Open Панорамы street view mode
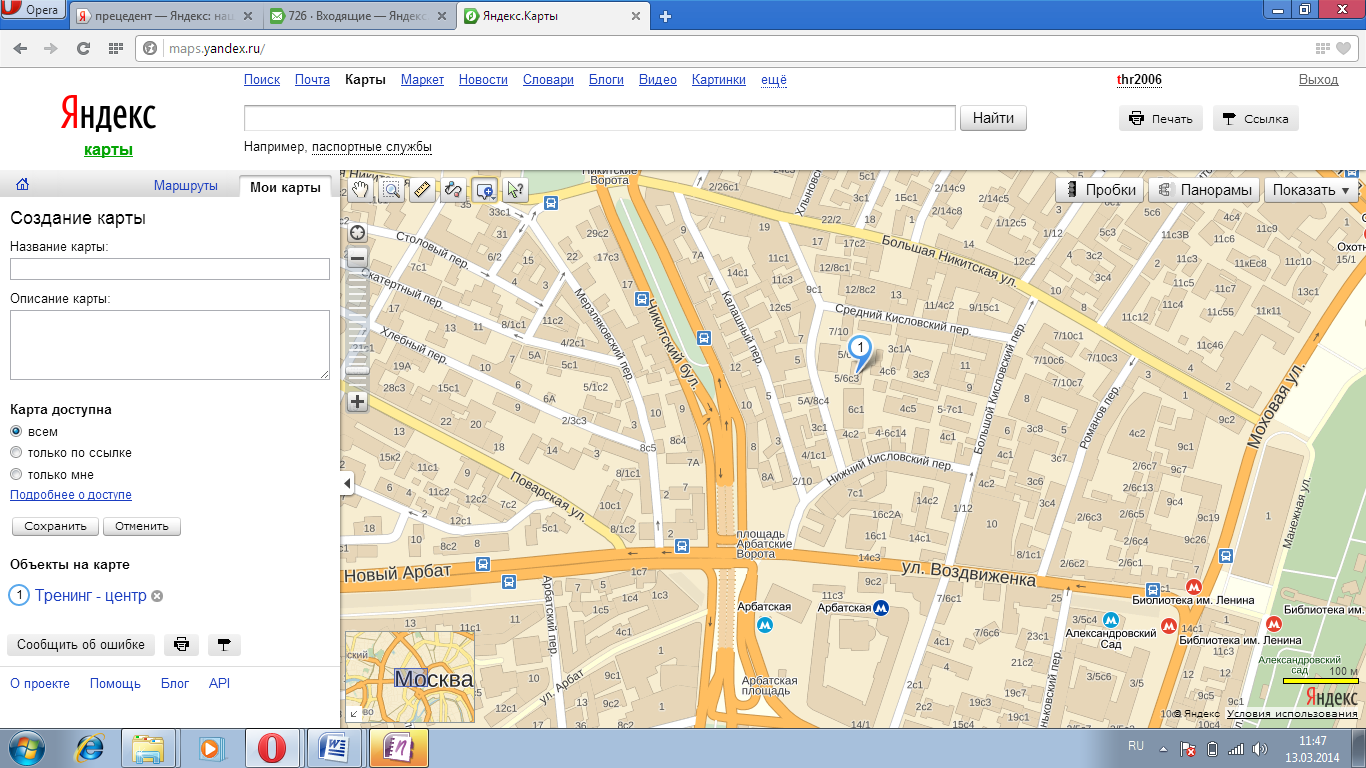The width and height of the screenshot is (1366, 768). pos(1204,190)
